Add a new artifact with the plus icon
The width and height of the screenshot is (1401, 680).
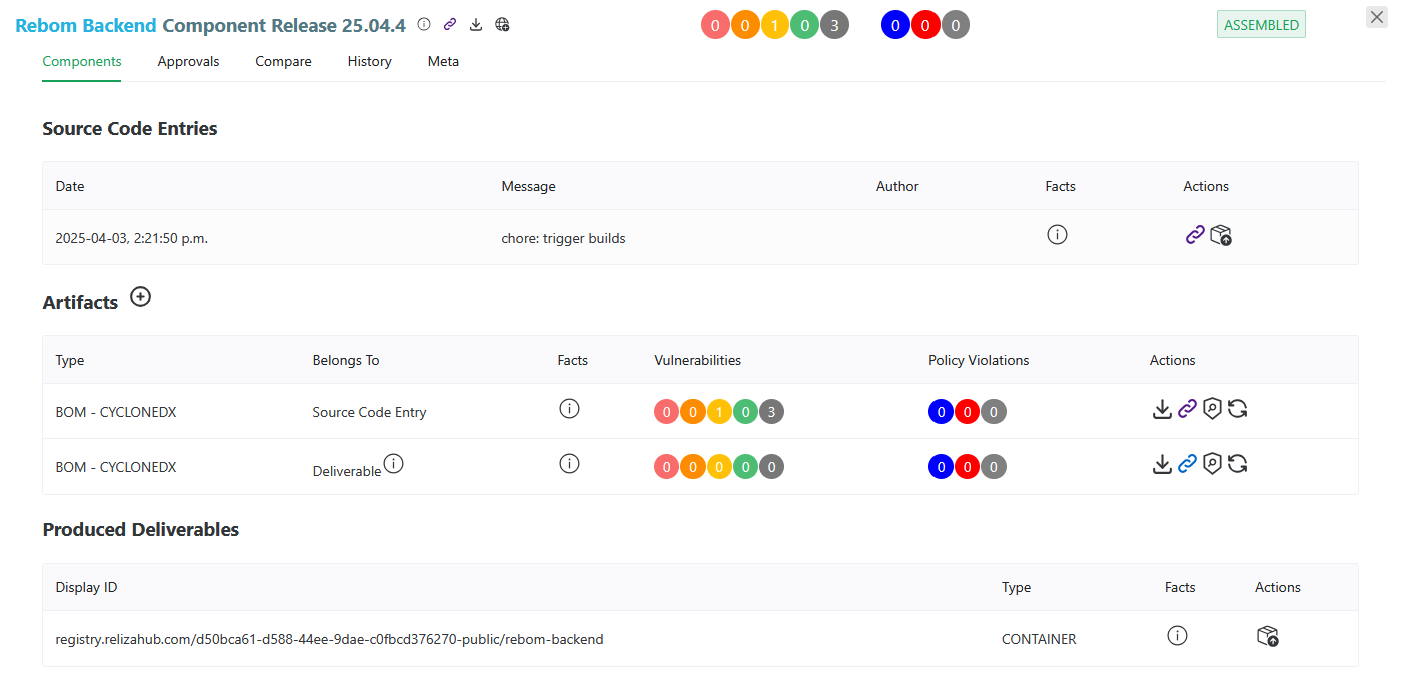(141, 297)
